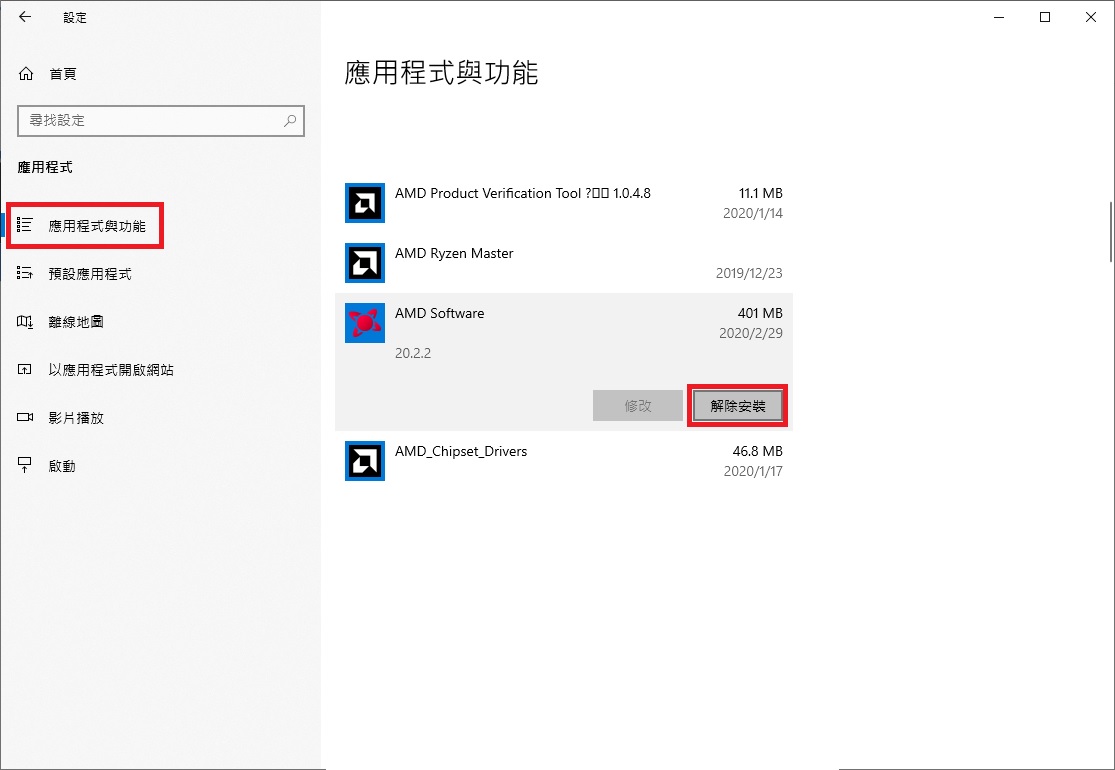Go back using the back arrow
1115x770 pixels.
(25, 17)
